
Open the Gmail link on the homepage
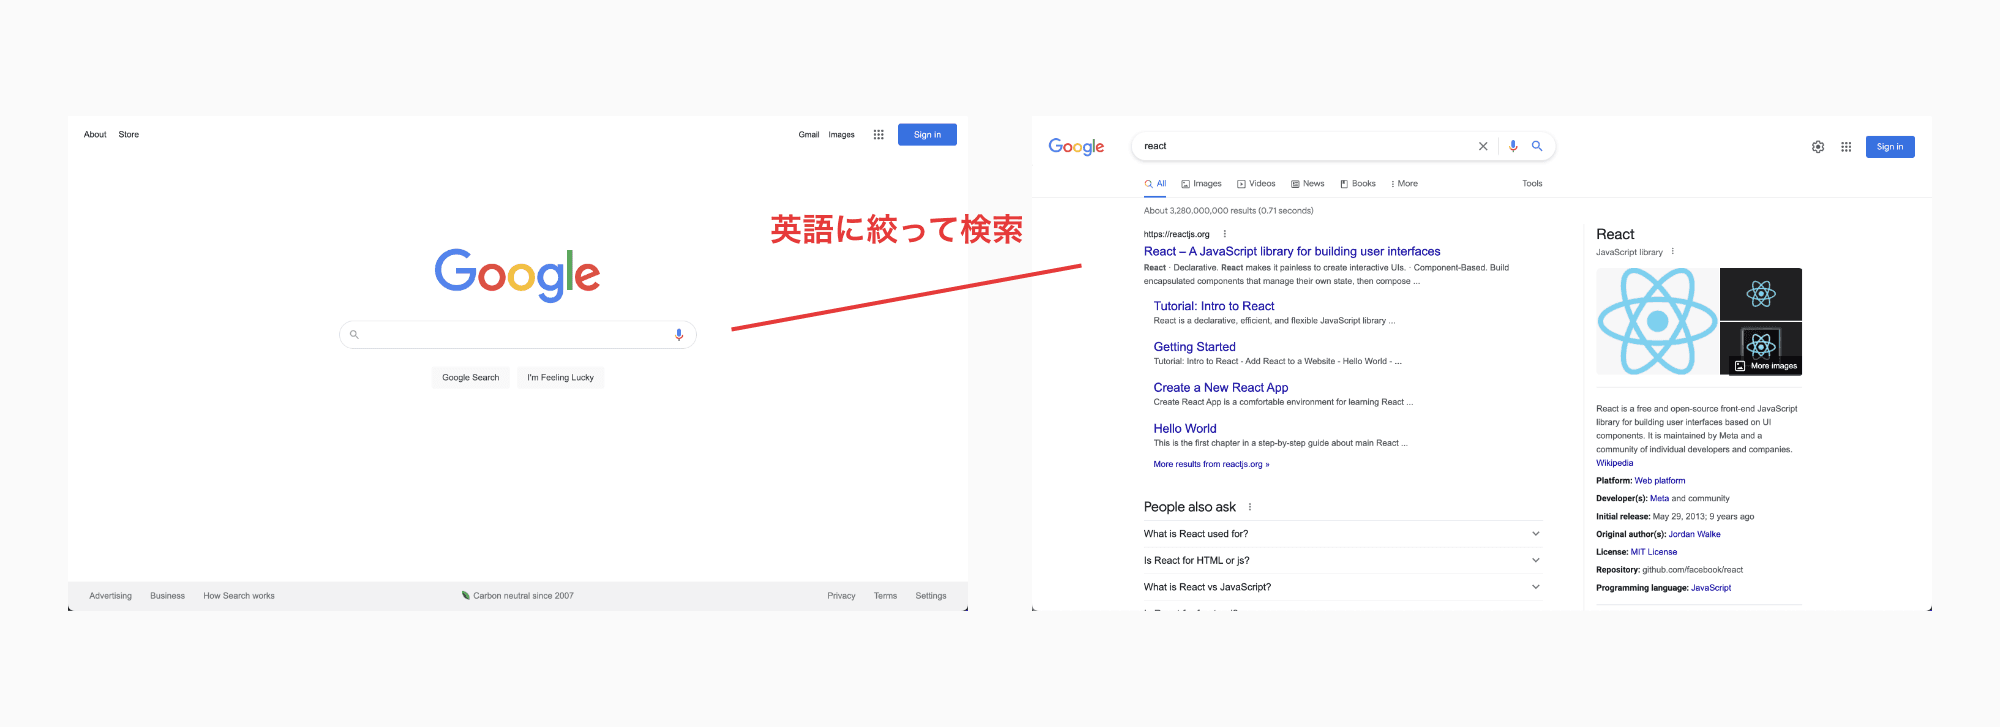tap(809, 135)
